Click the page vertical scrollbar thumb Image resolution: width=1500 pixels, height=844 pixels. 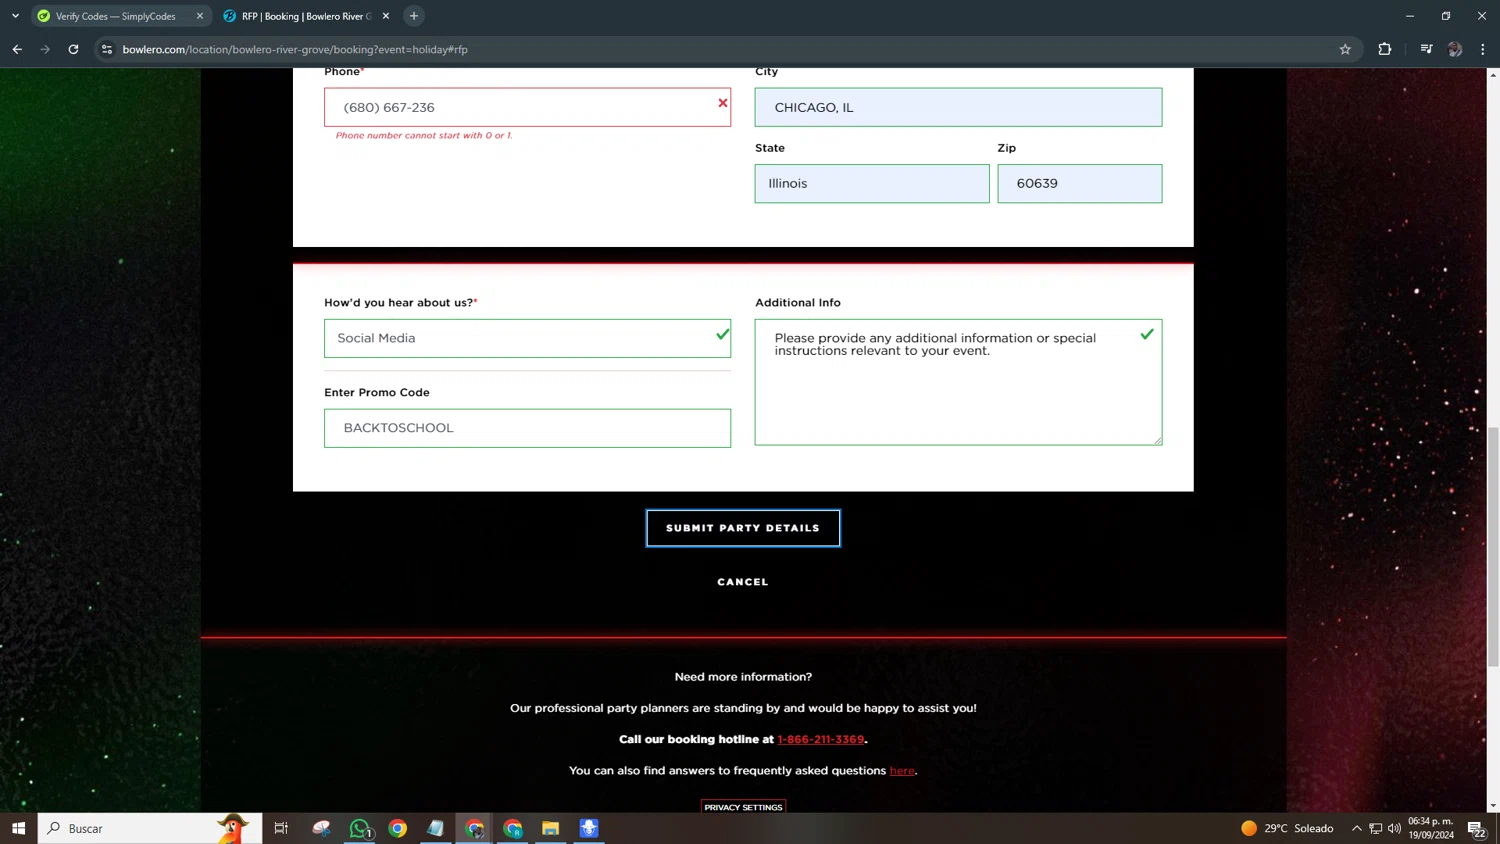[1493, 545]
